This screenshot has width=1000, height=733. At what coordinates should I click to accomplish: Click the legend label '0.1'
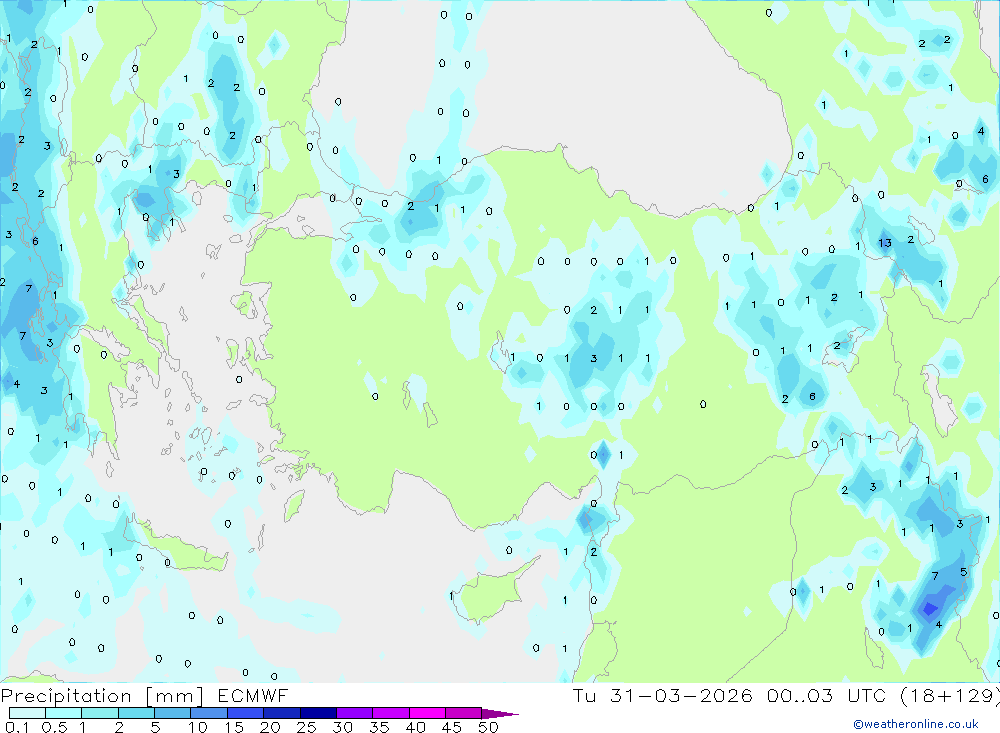[17, 727]
